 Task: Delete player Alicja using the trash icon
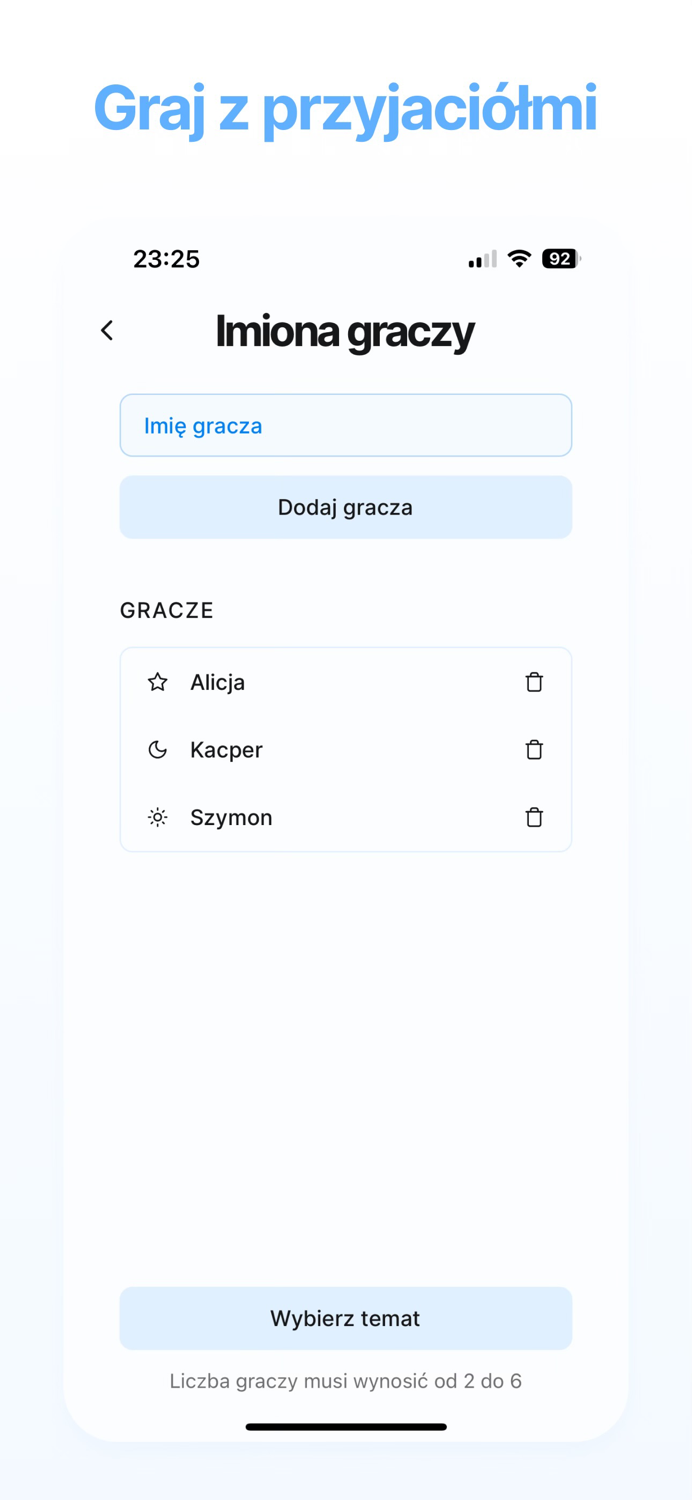535,682
